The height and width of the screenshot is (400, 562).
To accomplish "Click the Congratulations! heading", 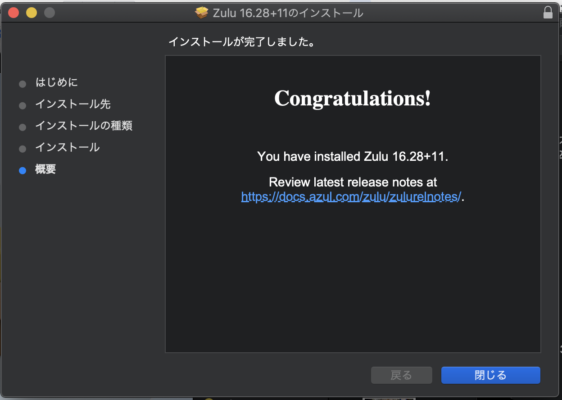I will click(352, 98).
